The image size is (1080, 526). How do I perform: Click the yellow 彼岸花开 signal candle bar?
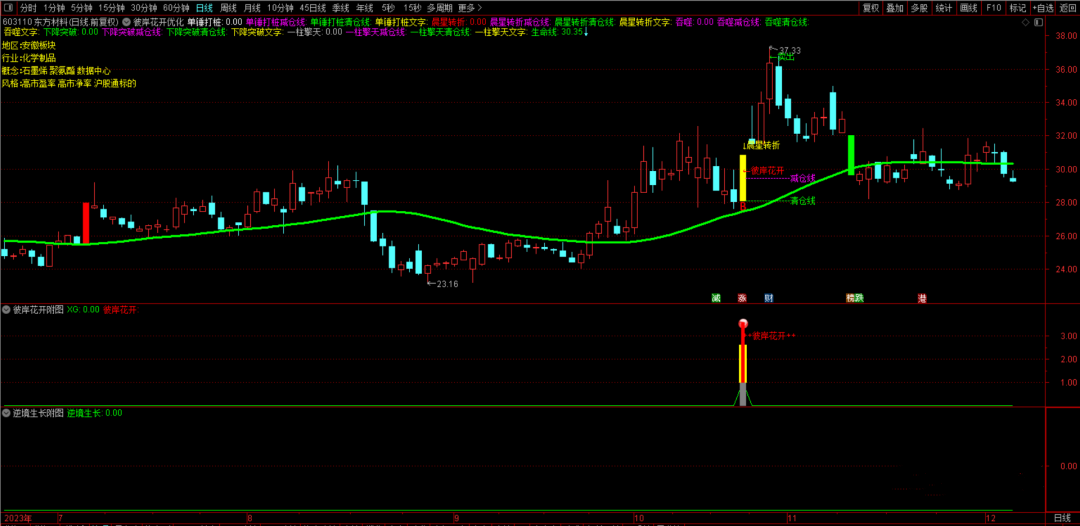pos(743,178)
